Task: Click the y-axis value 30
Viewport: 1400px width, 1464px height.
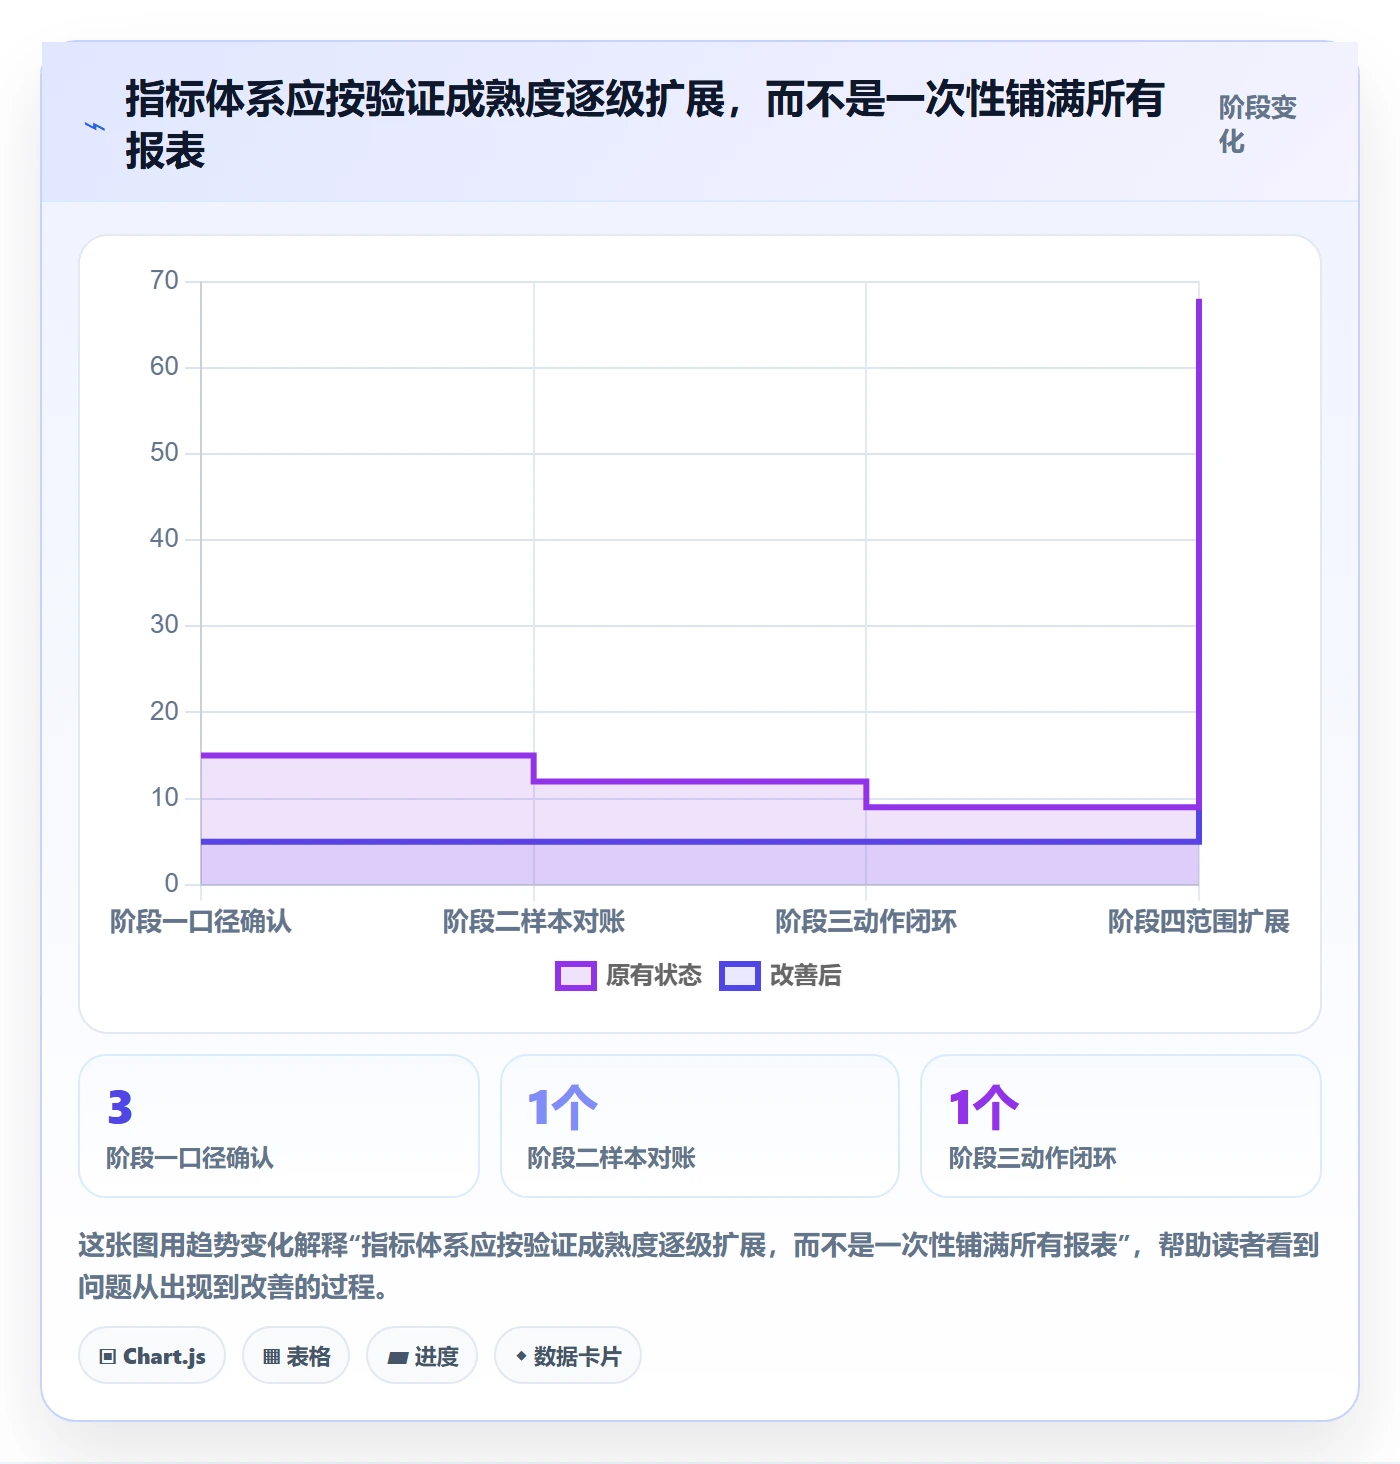Action: [164, 625]
